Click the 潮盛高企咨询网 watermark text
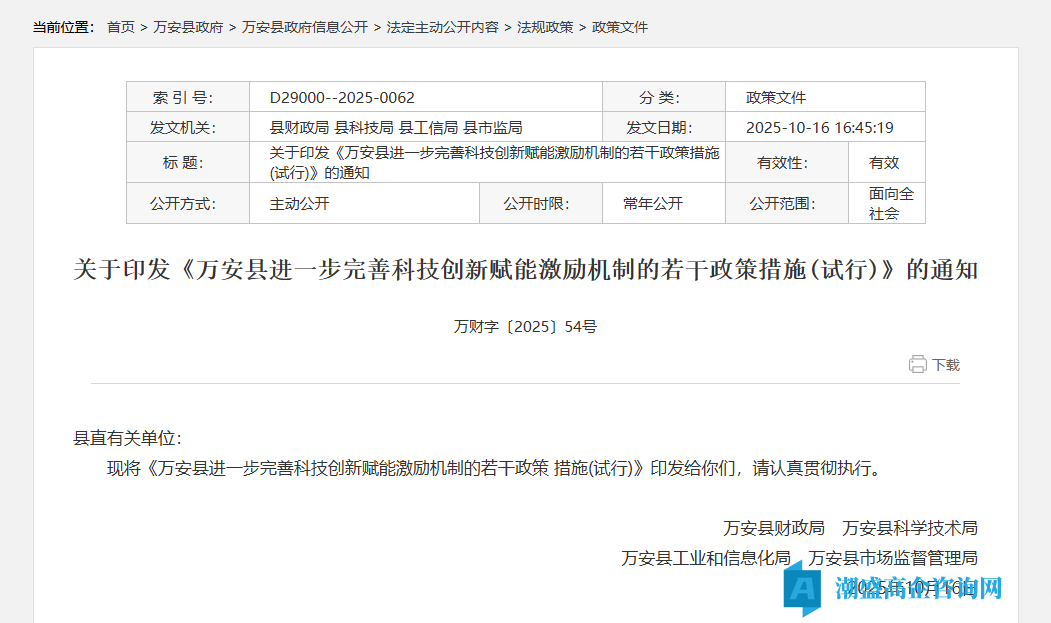1051x623 pixels. [x=918, y=587]
